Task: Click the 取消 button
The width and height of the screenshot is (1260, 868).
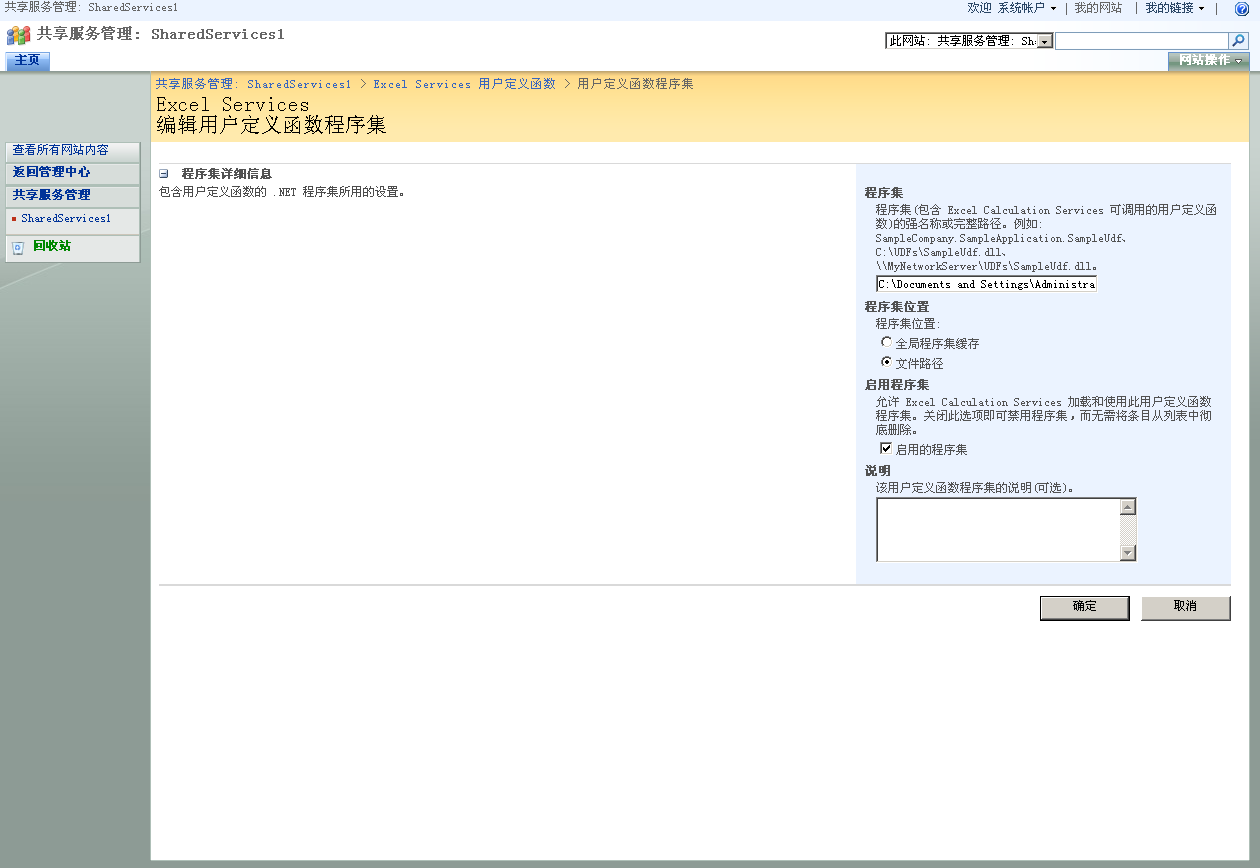Action: coord(1186,608)
